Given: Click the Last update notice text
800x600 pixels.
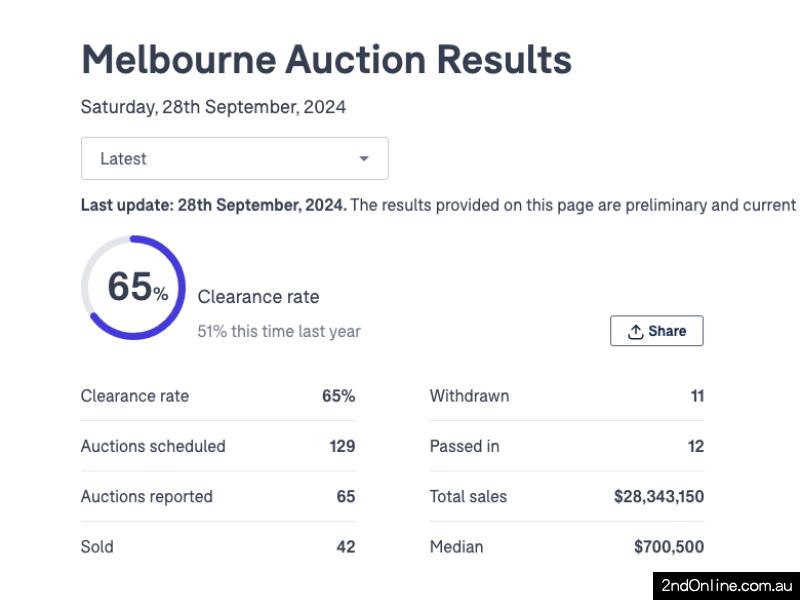Looking at the screenshot, I should tap(440, 205).
